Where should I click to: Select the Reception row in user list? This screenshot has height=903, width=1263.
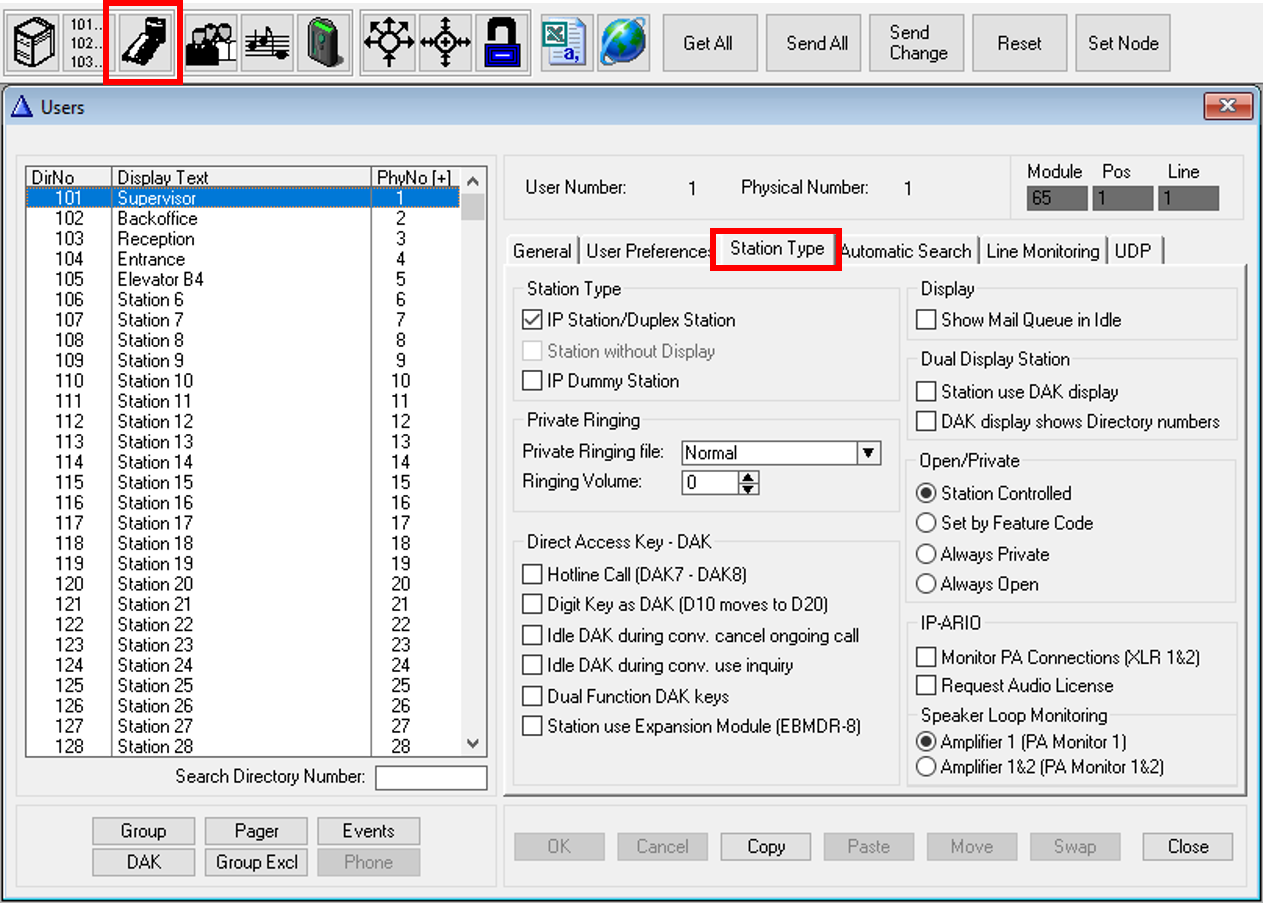(x=243, y=239)
